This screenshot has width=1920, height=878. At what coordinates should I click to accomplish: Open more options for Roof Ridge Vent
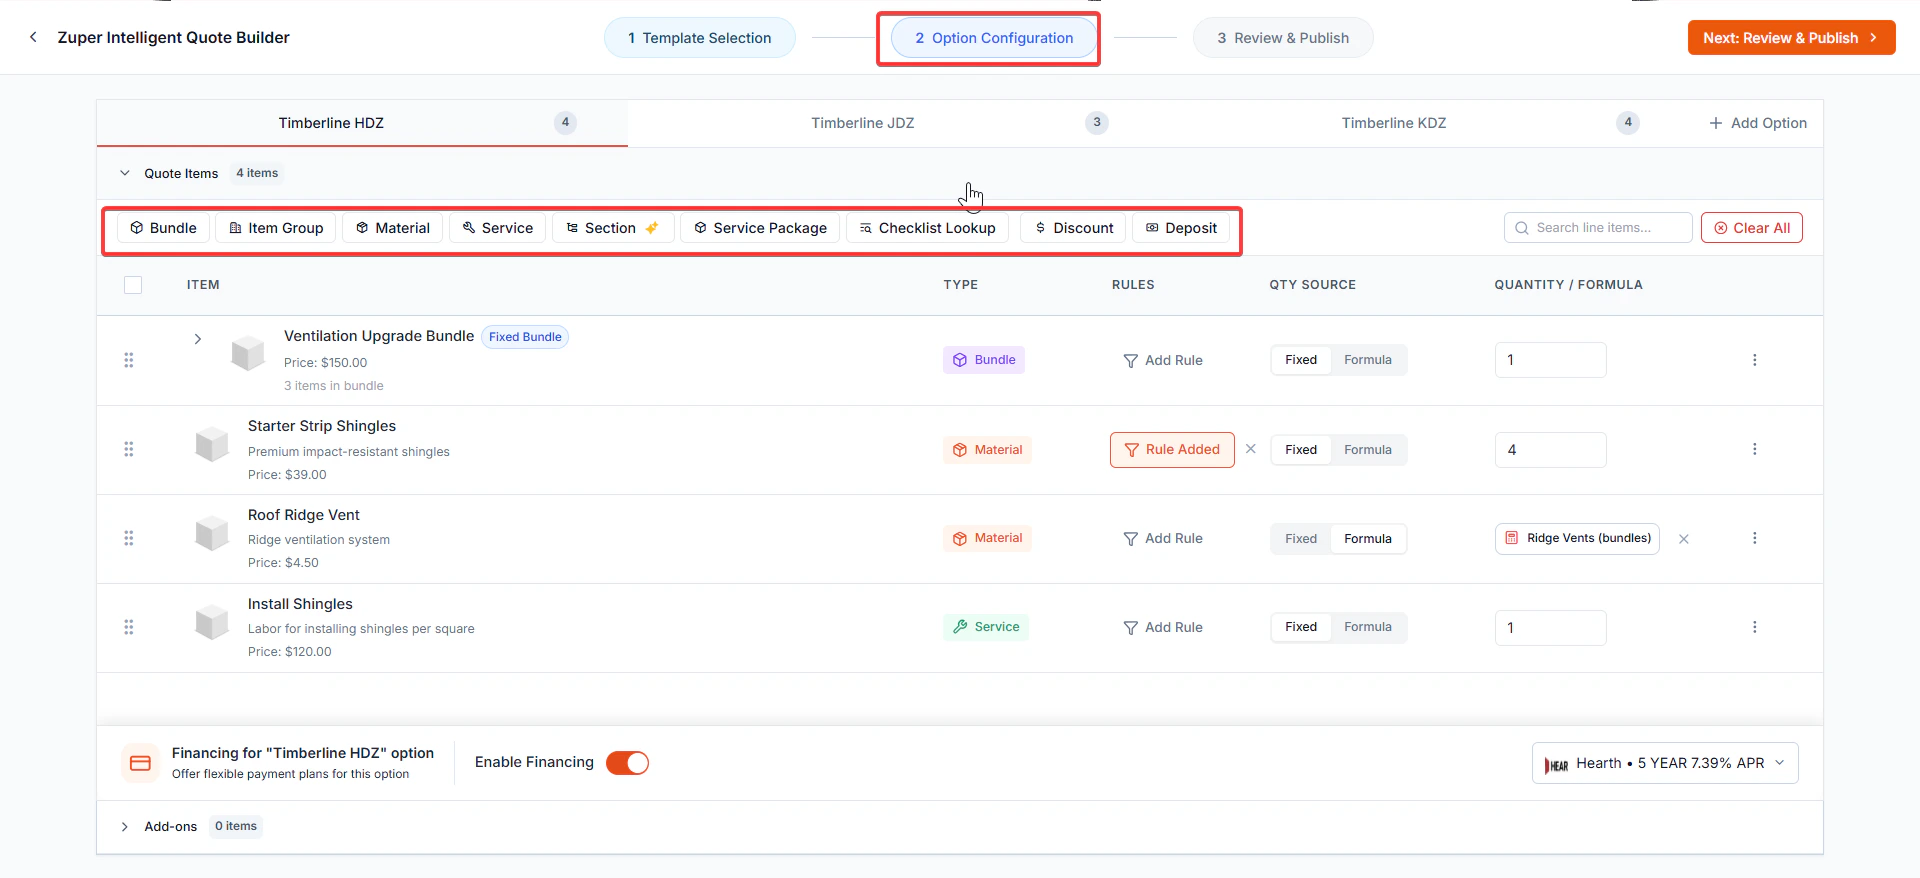[x=1754, y=538]
